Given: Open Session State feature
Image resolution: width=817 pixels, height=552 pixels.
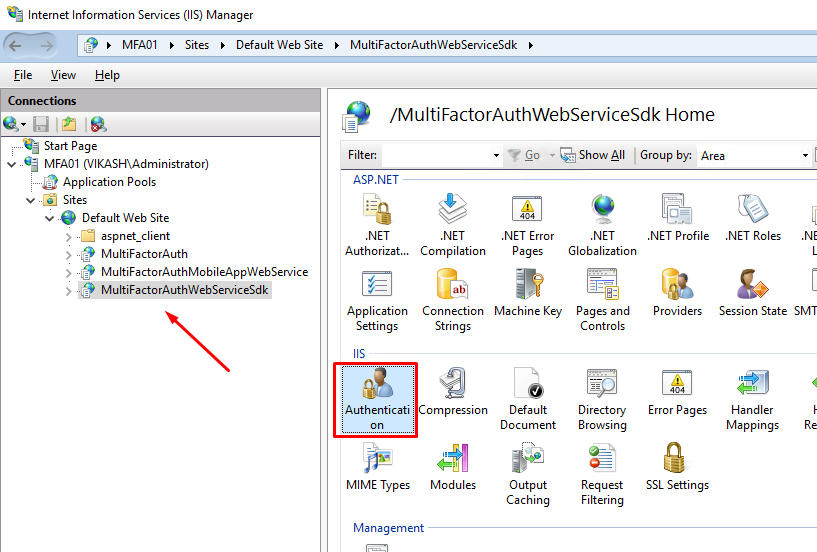Looking at the screenshot, I should [x=752, y=293].
